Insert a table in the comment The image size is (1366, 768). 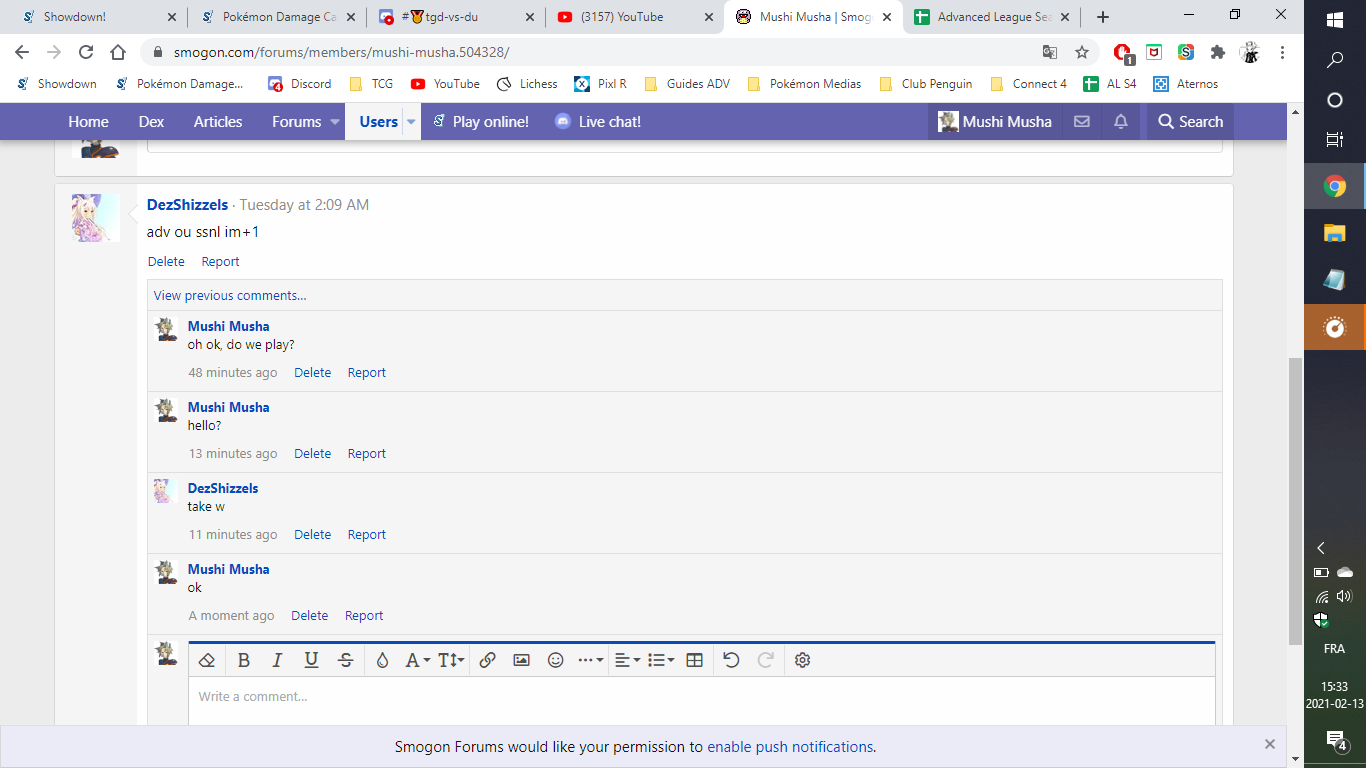695,660
